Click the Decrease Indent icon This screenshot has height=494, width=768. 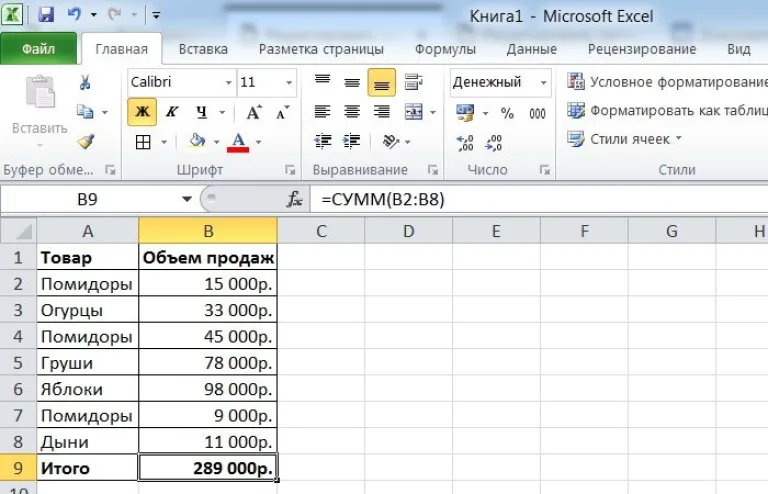point(322,141)
